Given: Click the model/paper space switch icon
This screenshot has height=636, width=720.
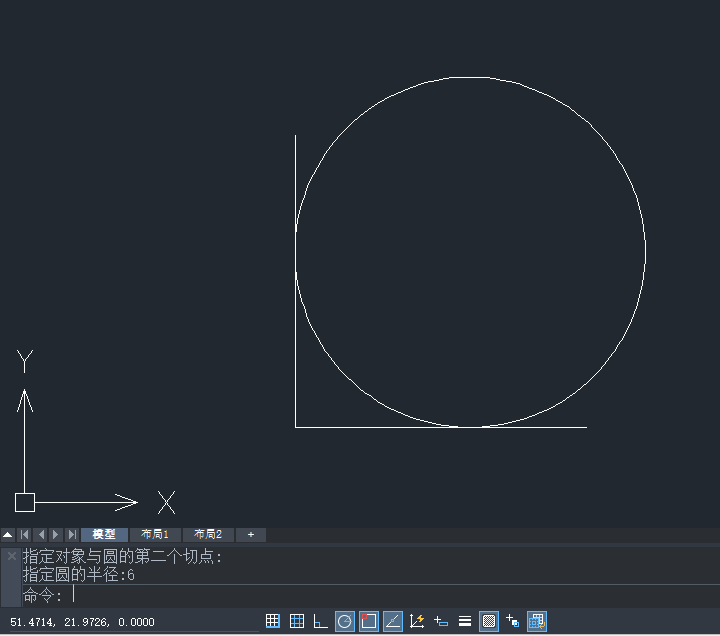Looking at the screenshot, I should 537,621.
